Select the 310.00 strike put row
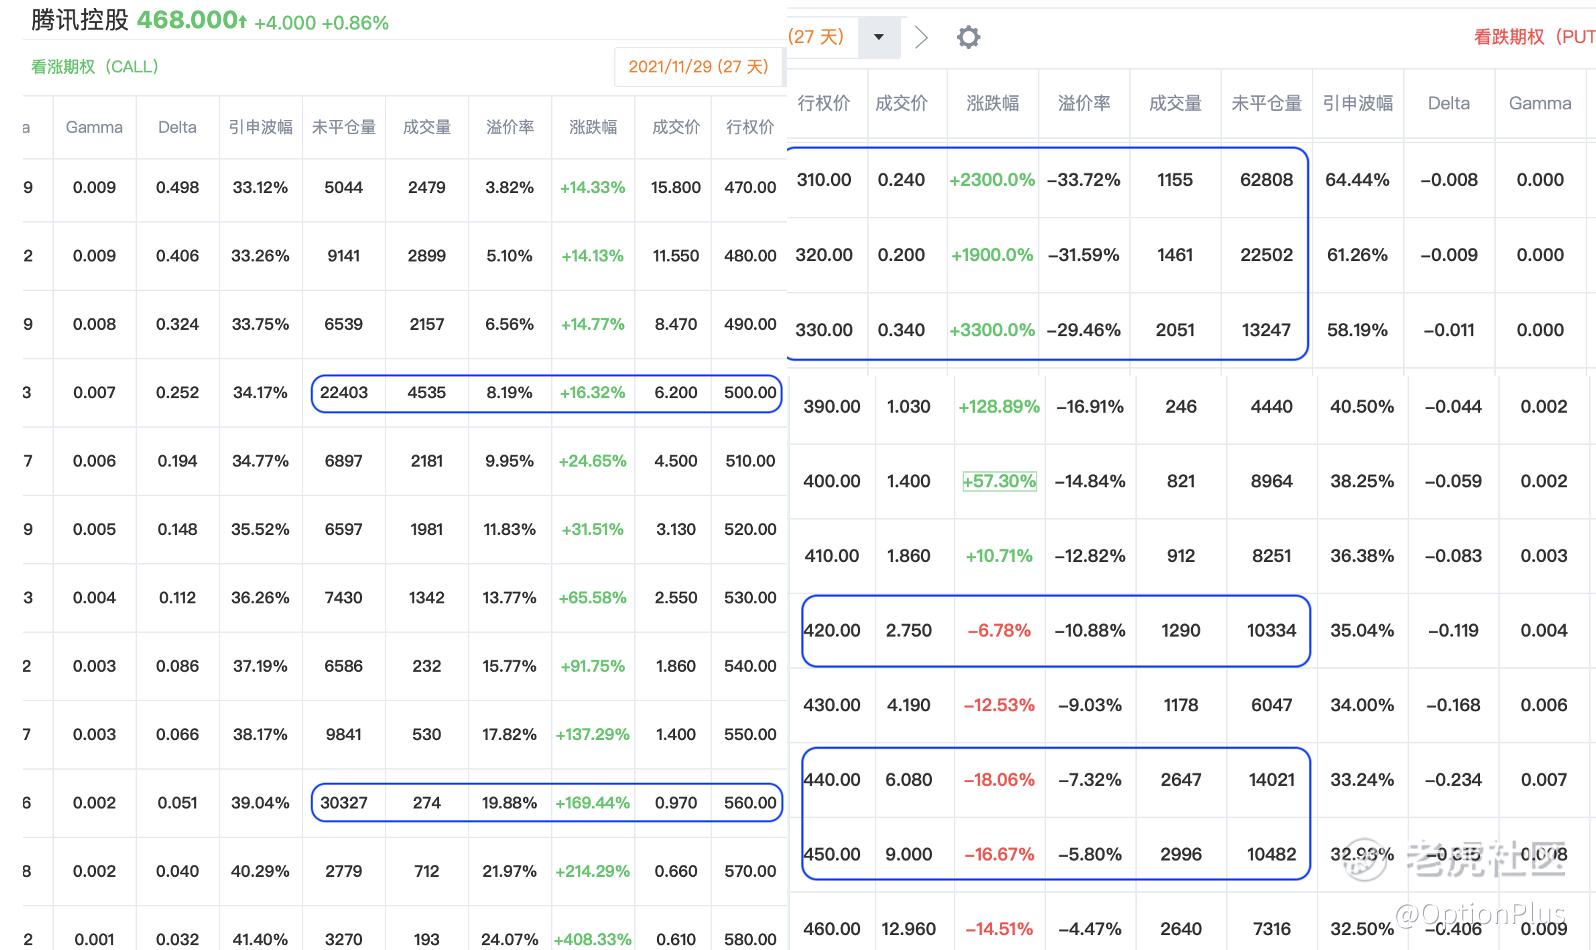1596x950 pixels. pyautogui.click(x=1045, y=180)
